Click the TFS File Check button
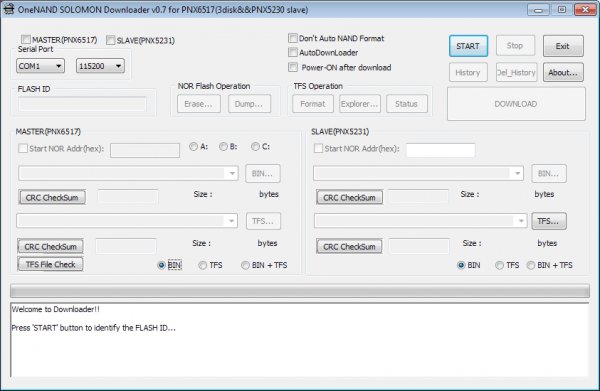This screenshot has height=391, width=600. tap(50, 264)
